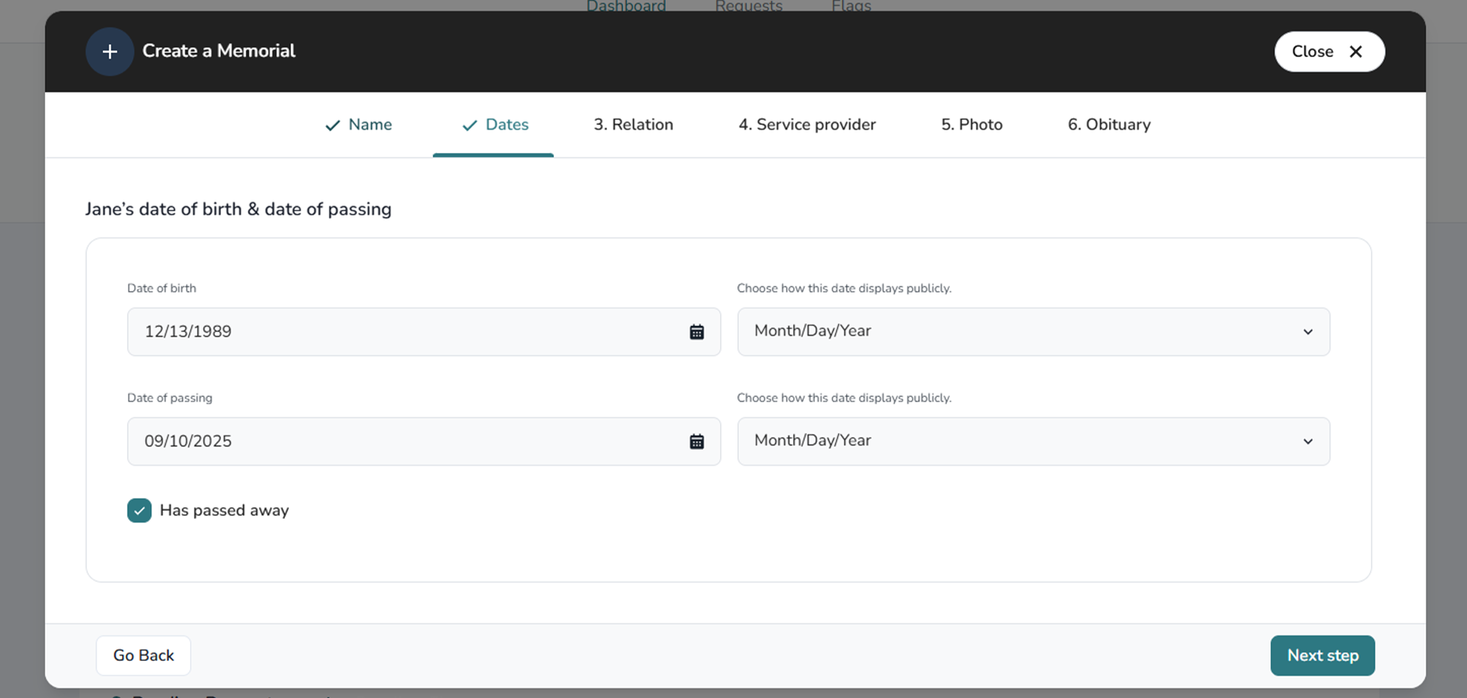Uncheck the Has passed away checkbox
1467x698 pixels.
click(x=139, y=511)
